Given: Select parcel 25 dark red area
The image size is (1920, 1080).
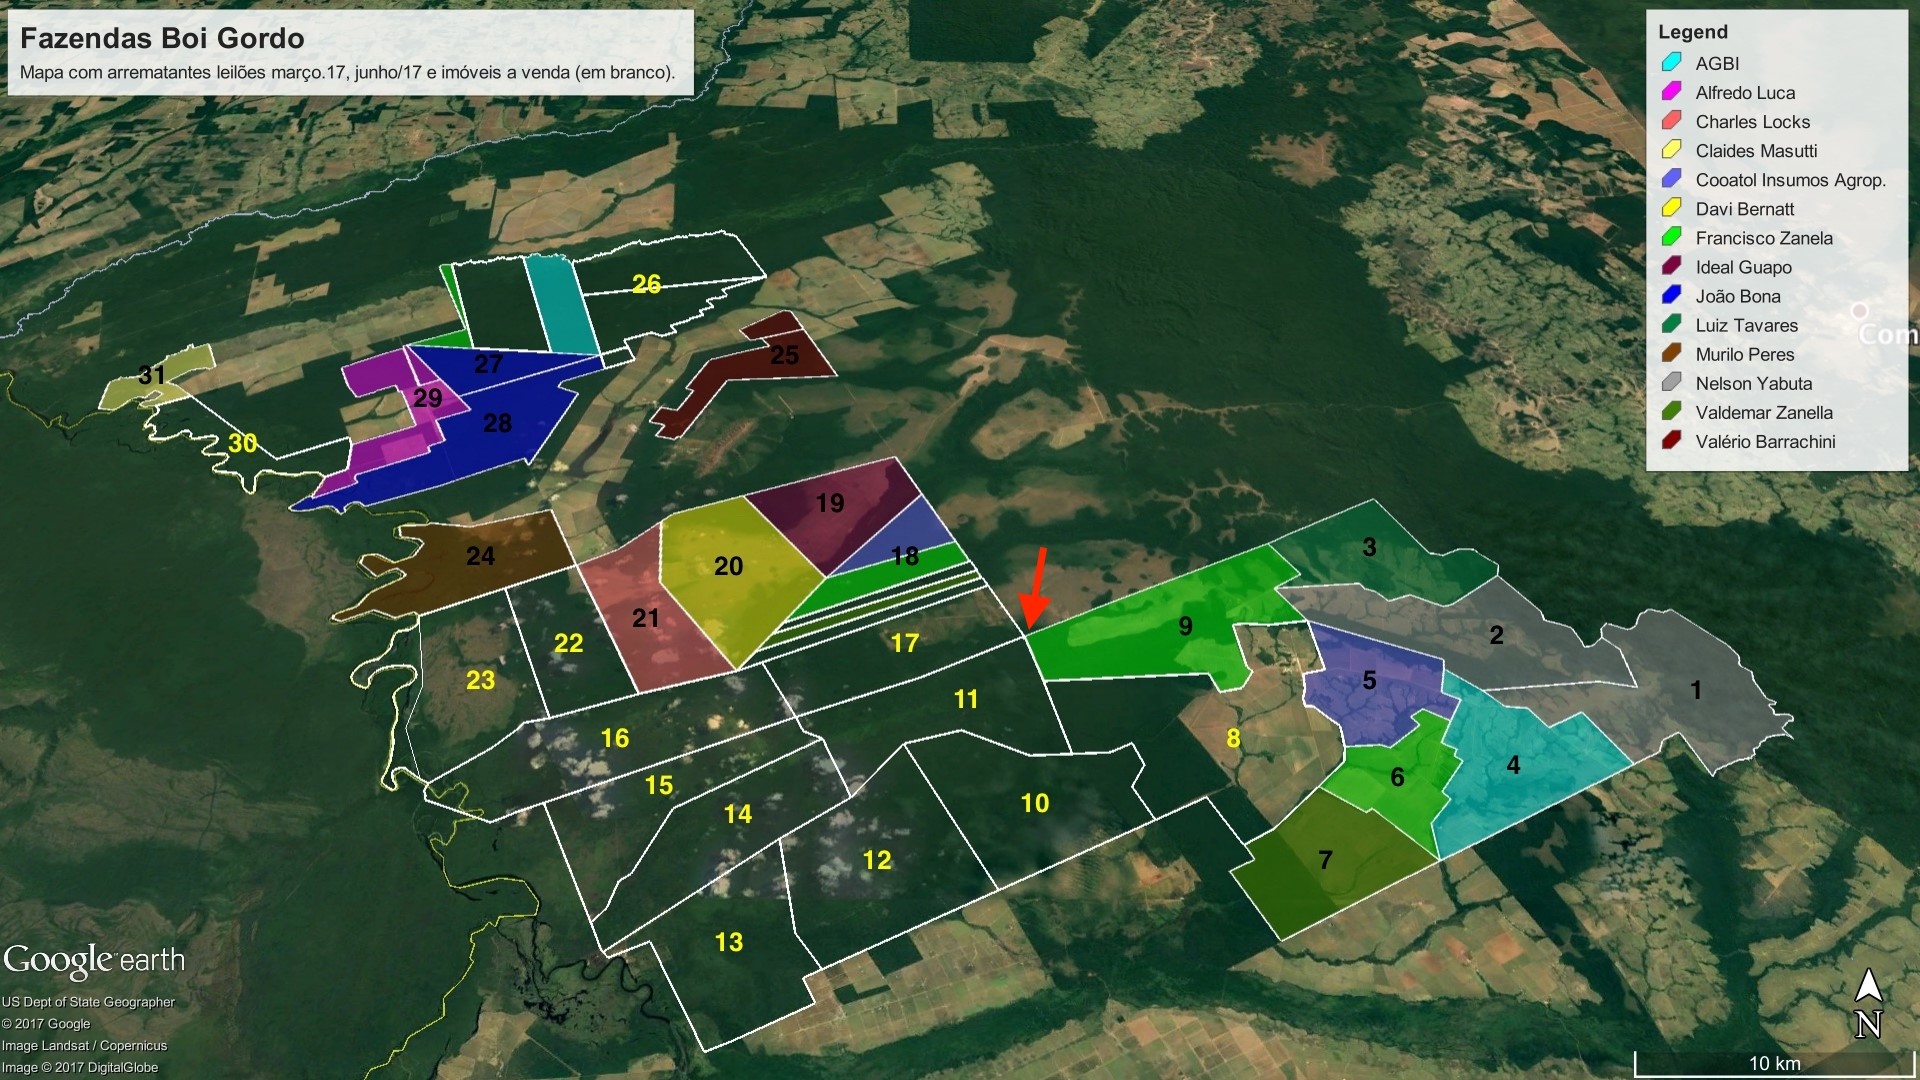Looking at the screenshot, I should pos(784,355).
